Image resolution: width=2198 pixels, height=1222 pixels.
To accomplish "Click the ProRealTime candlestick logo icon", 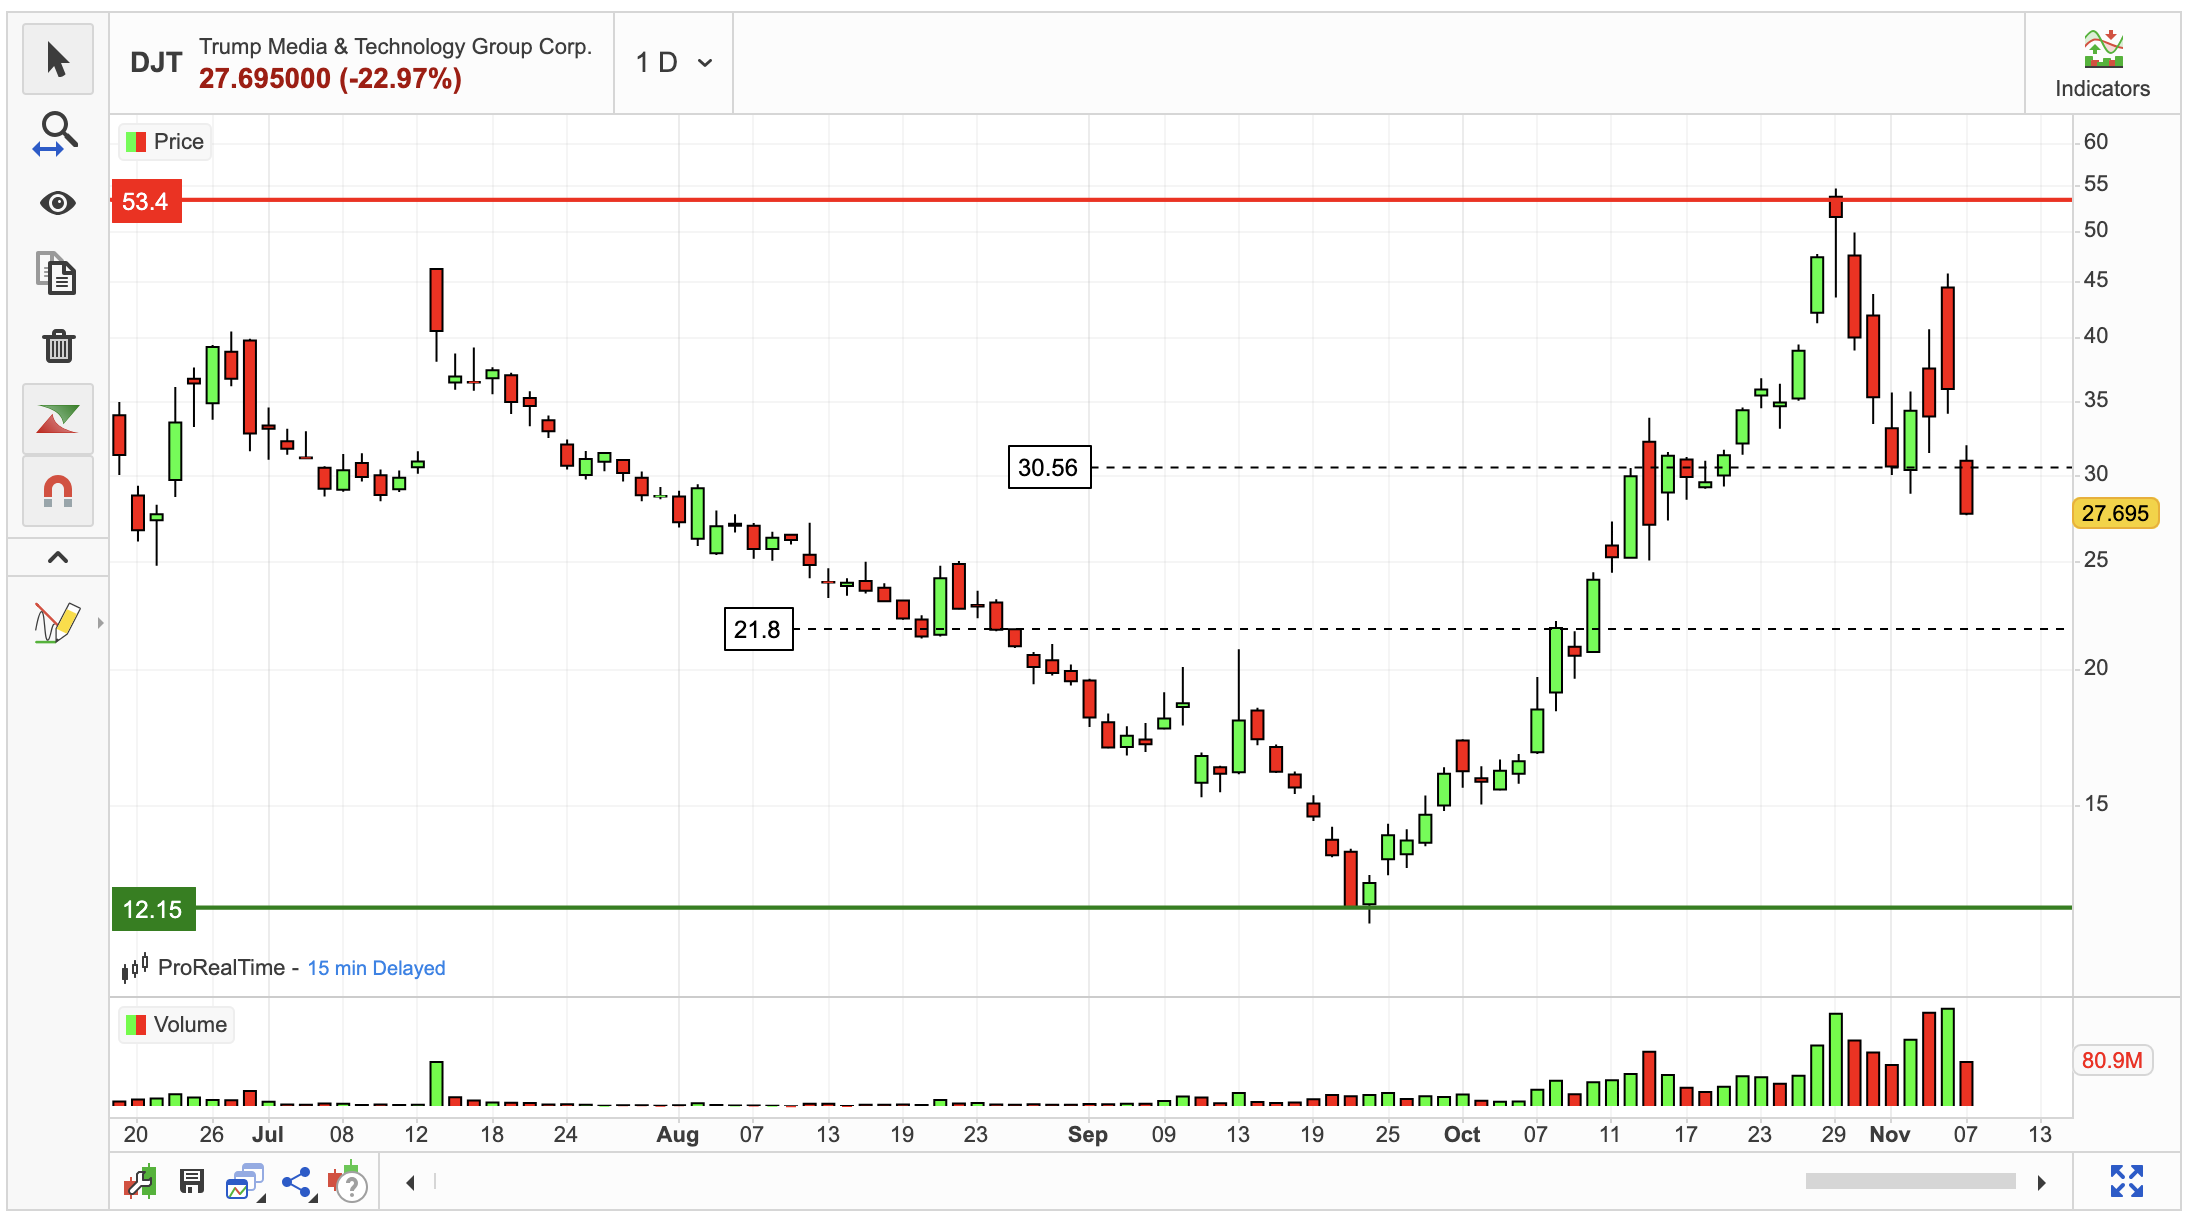I will click(x=135, y=968).
